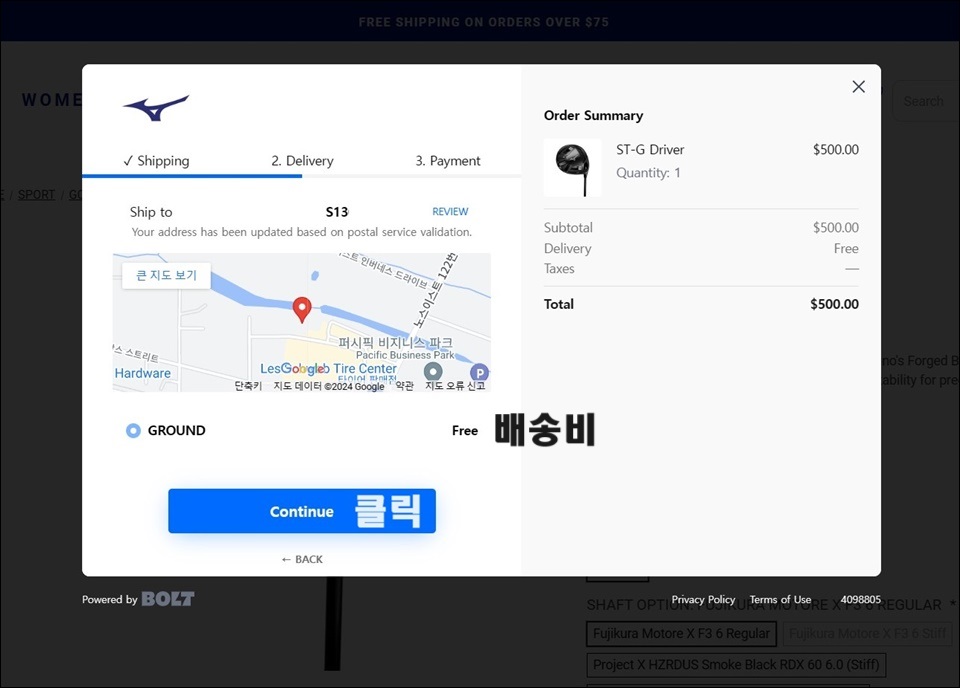Close the checkout dialog with the X
This screenshot has width=960, height=688.
(x=858, y=87)
